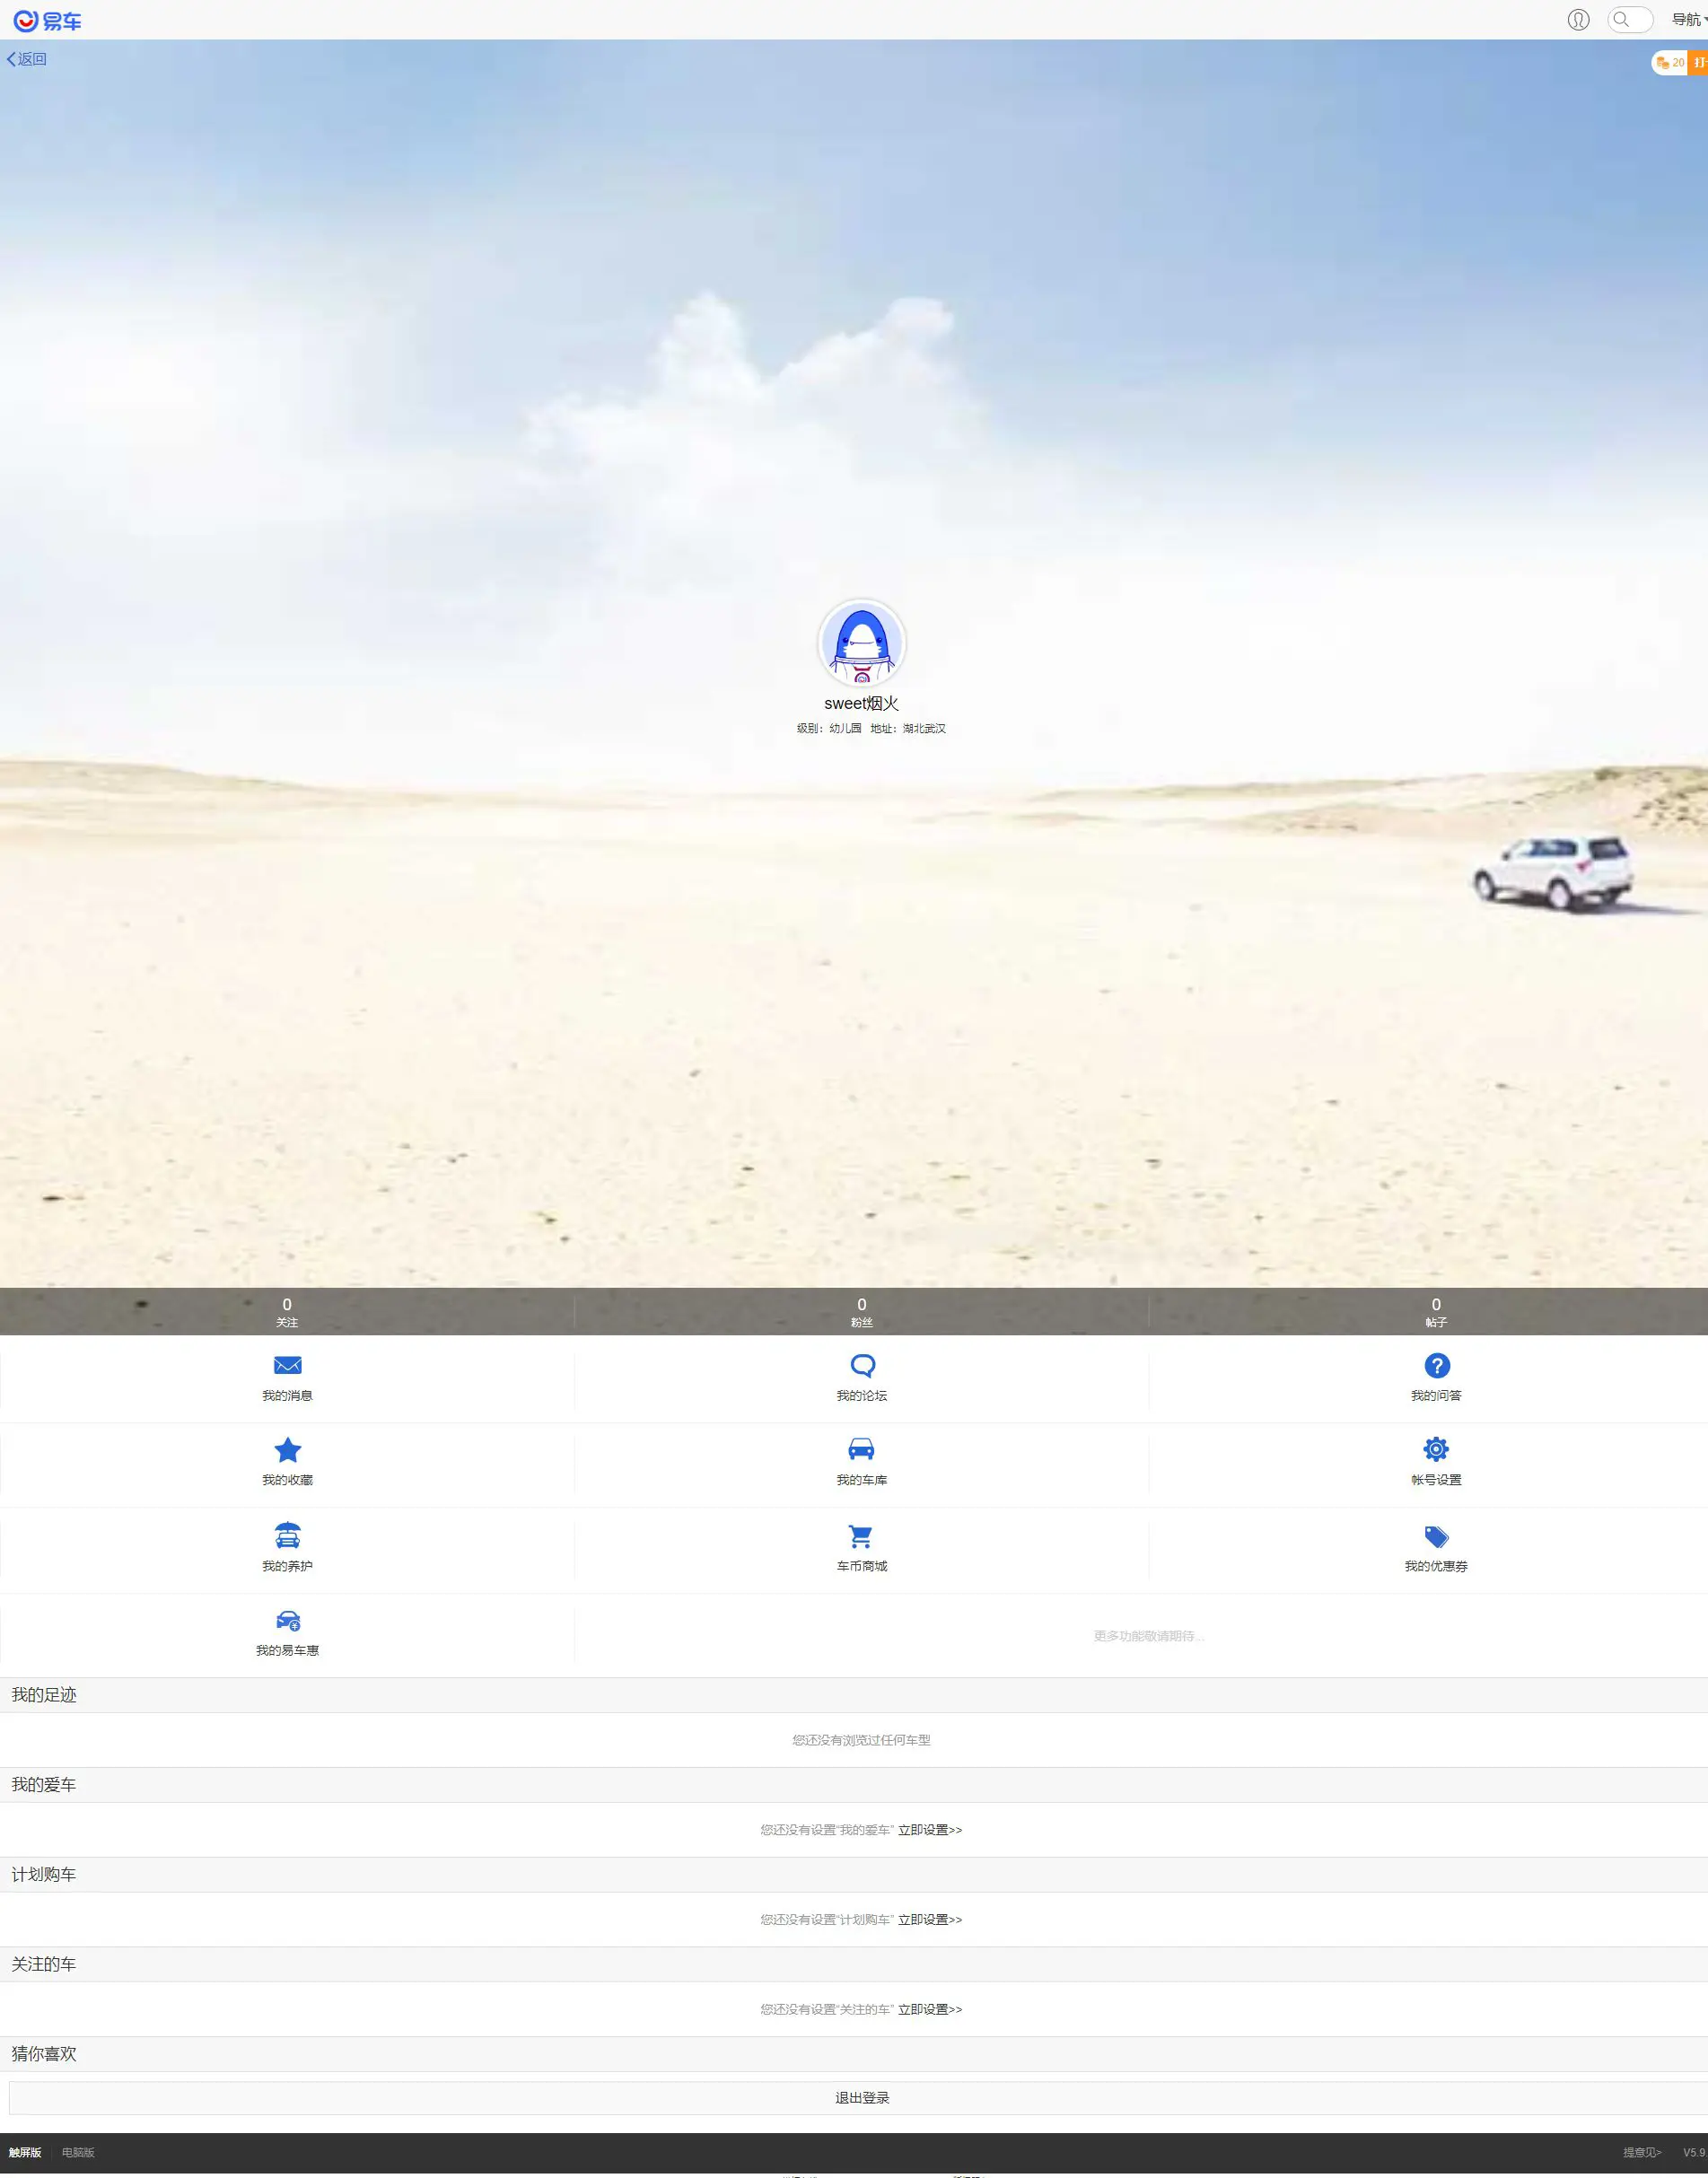Click the sweet烟火 user avatar
This screenshot has height=2178, width=1708.
click(x=862, y=644)
